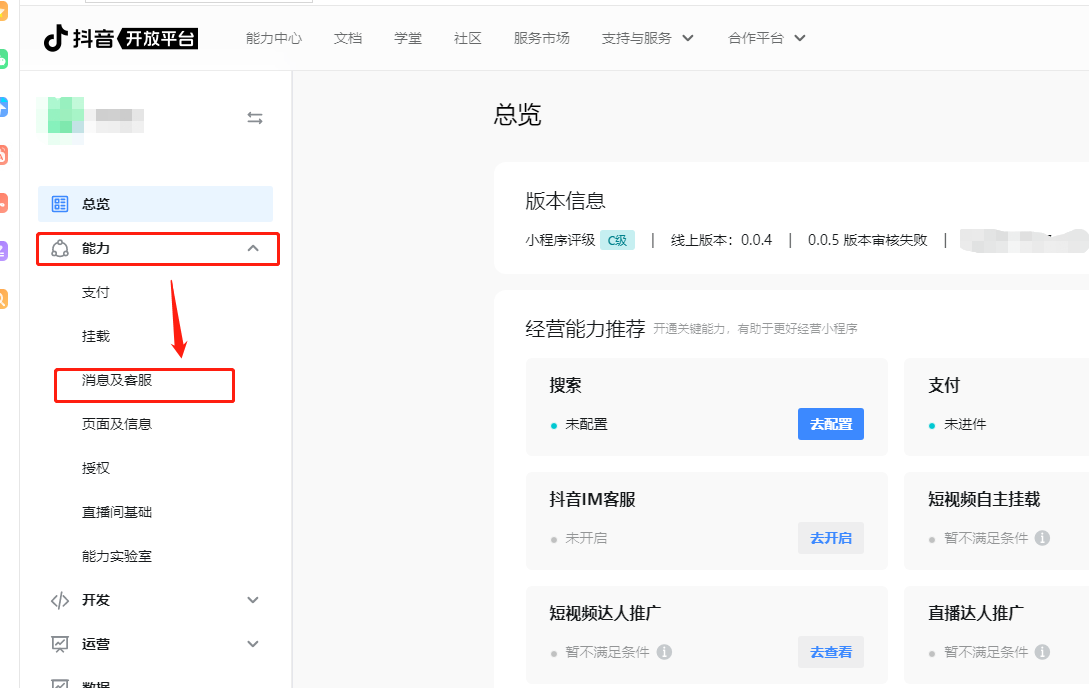1089x688 pixels.
Task: Open the 支持与服务 dropdown arrow
Action: tap(688, 38)
